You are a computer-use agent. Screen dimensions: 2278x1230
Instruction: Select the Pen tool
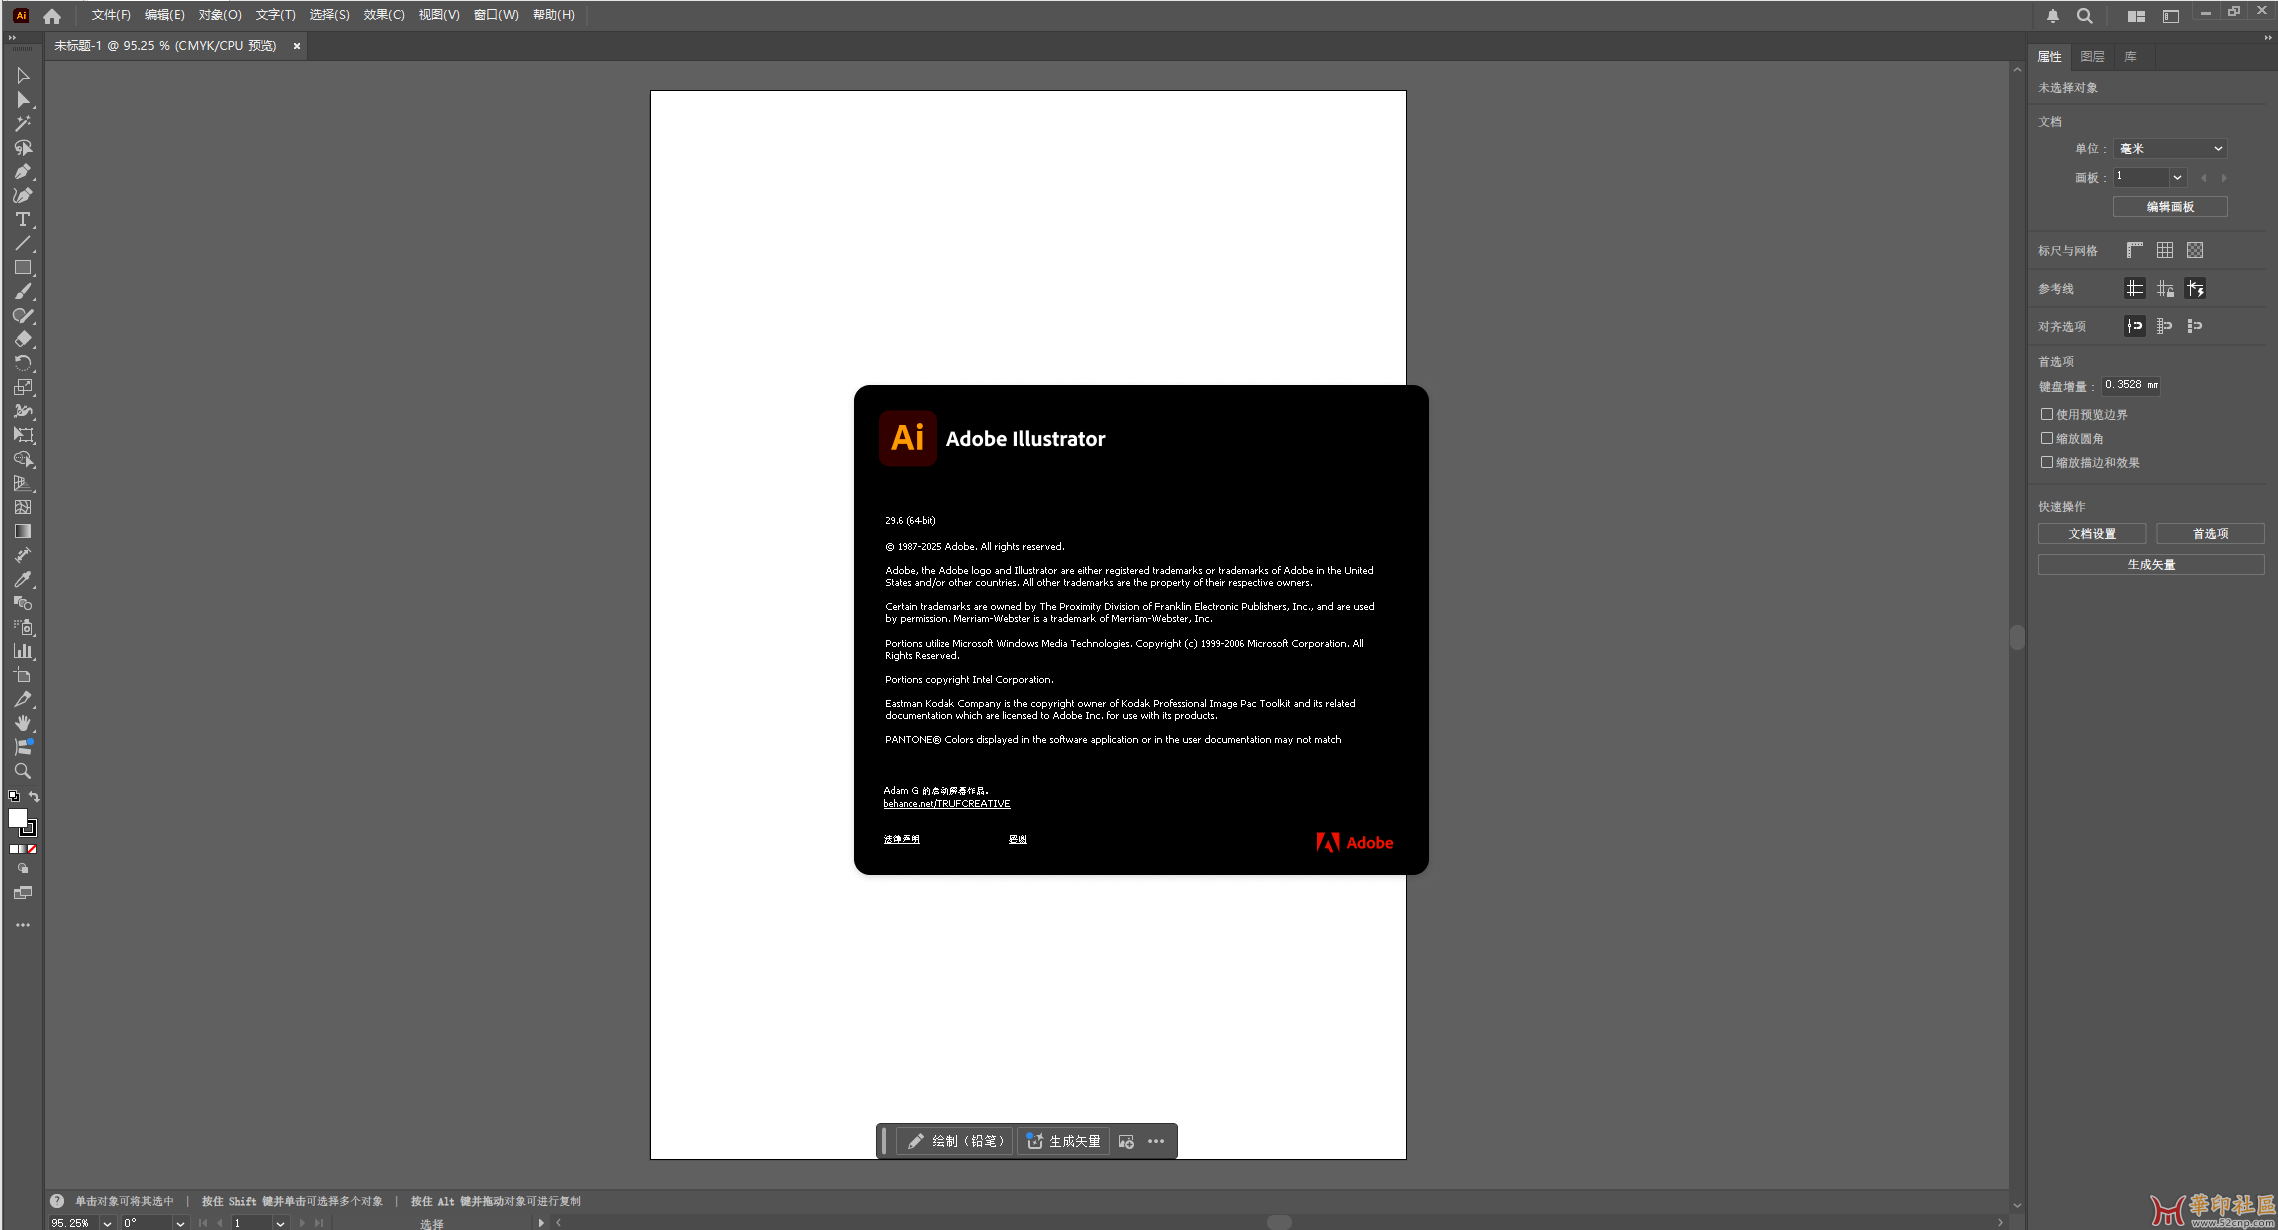[x=23, y=172]
